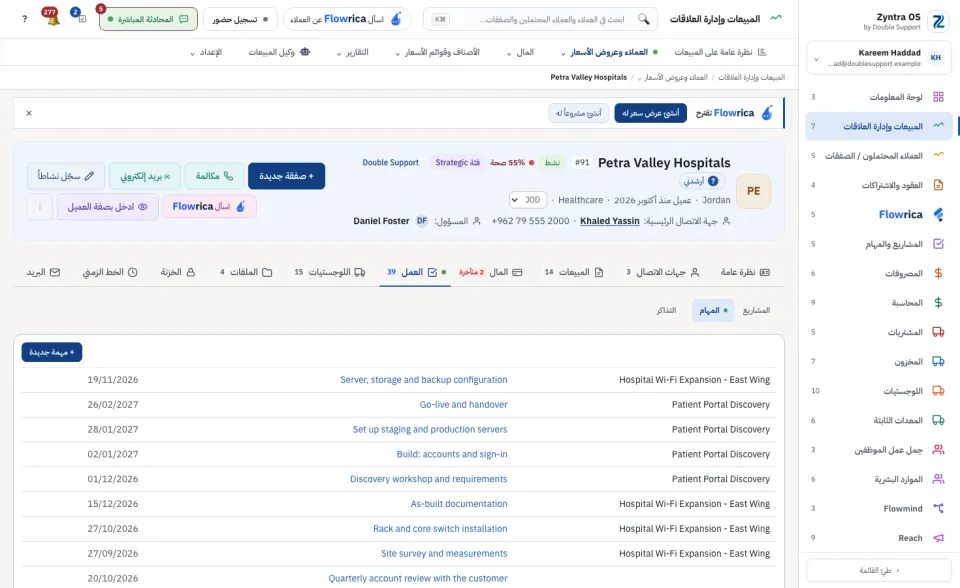This screenshot has height=588, width=960.
Task: Open وكيل المبيعات menu item
Action: (x=279, y=52)
